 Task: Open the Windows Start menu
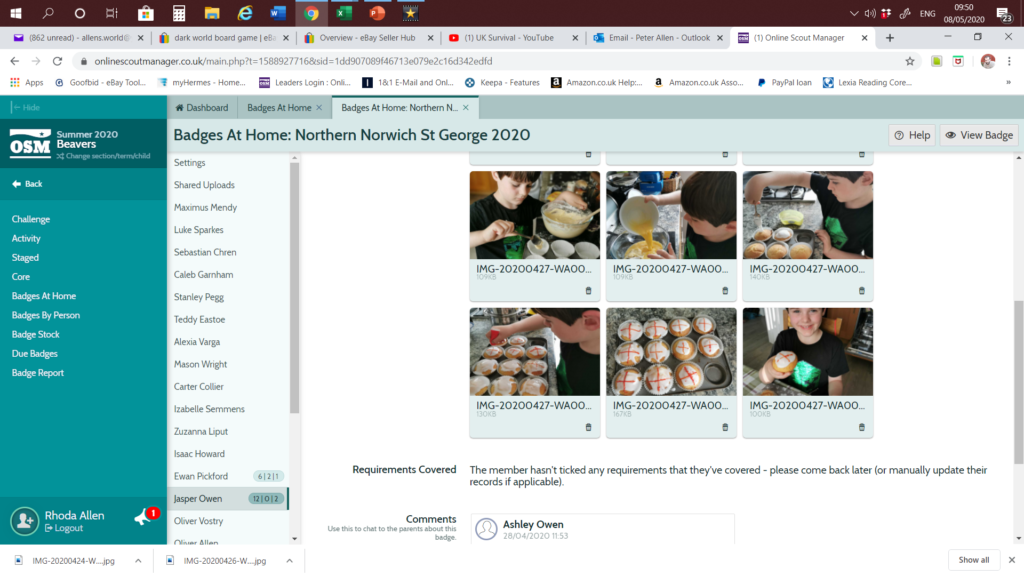click(16, 12)
